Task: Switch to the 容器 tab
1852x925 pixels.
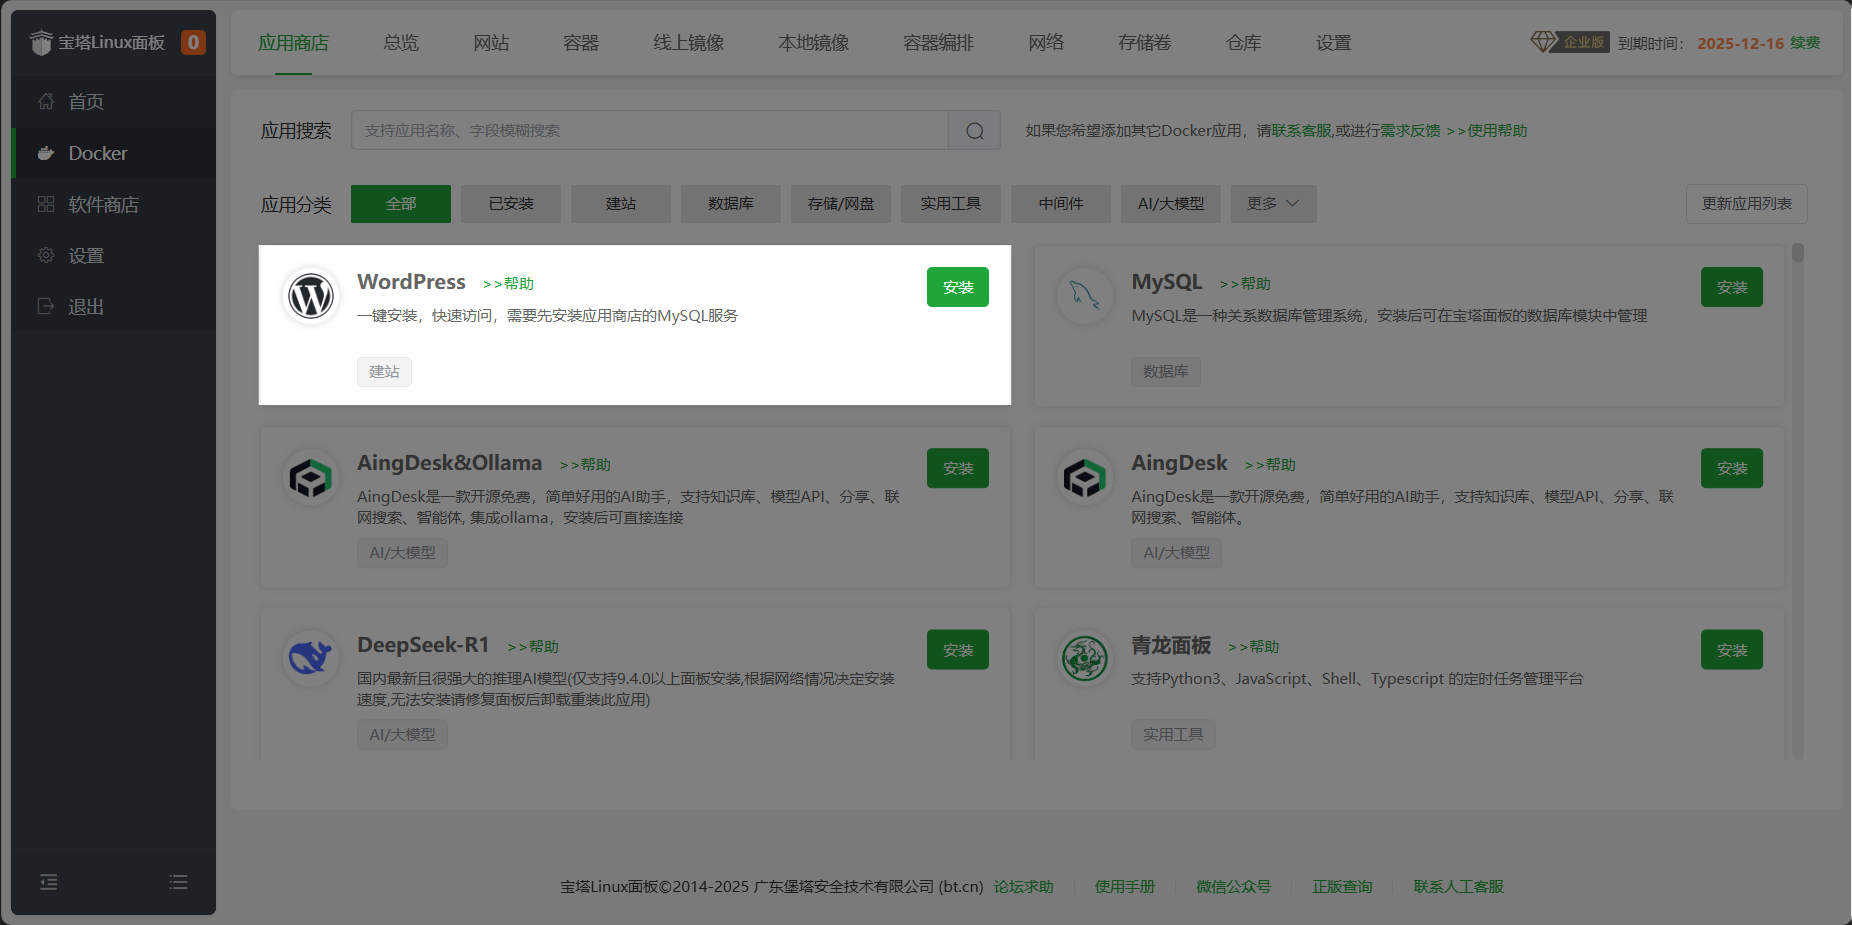Action: 579,42
